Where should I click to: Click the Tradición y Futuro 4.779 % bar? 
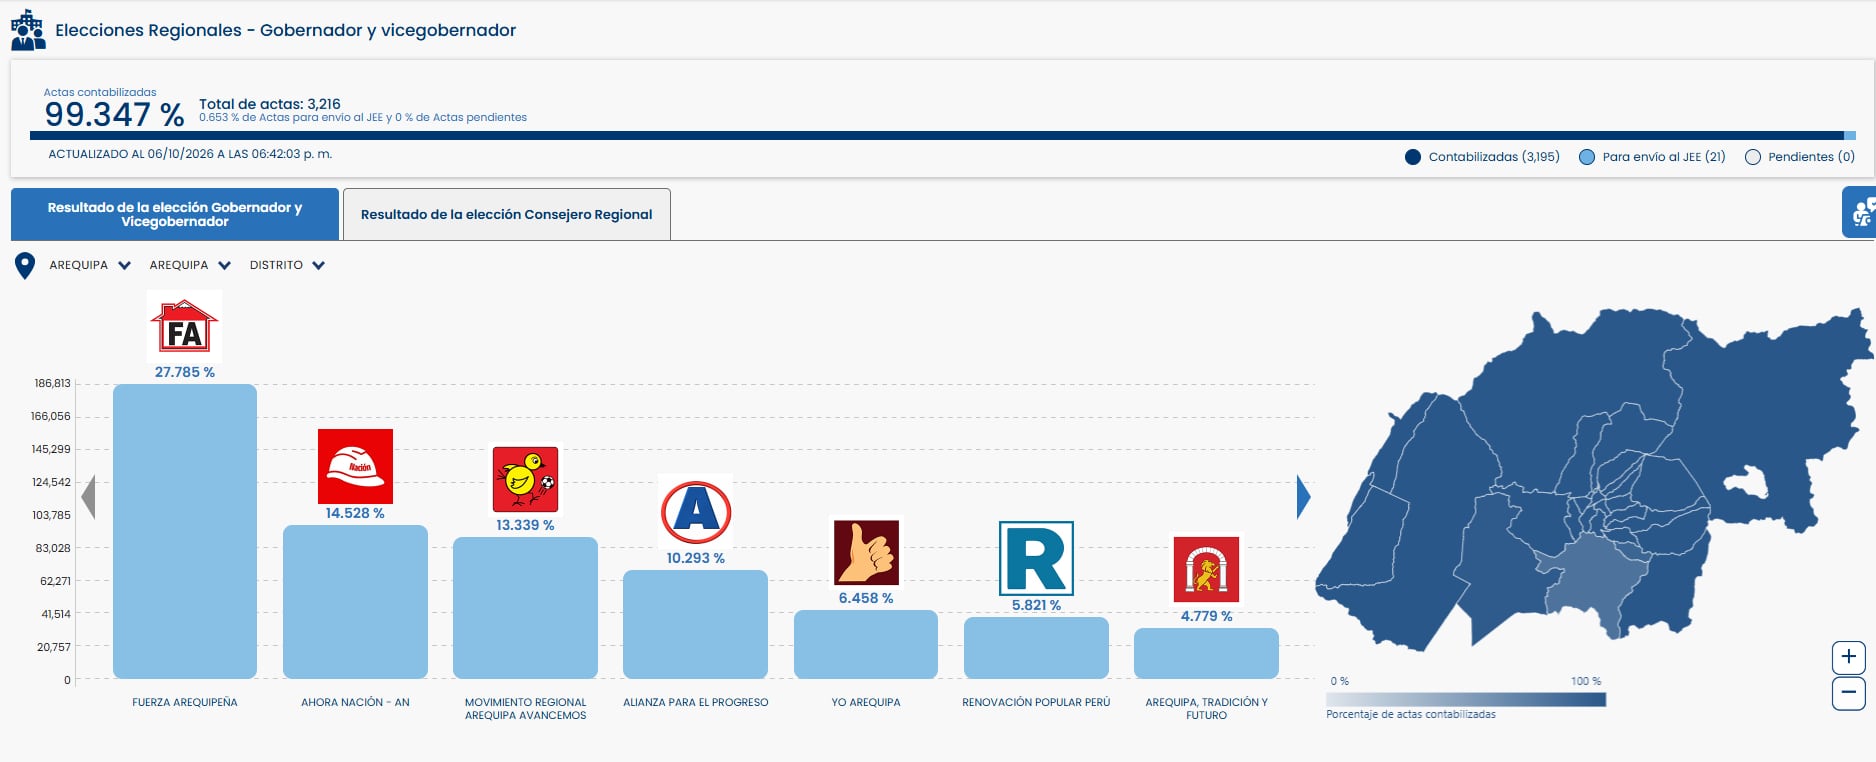pos(1206,653)
